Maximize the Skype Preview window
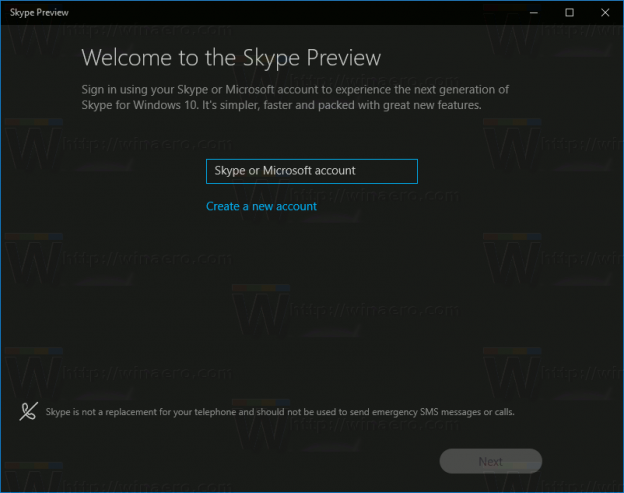 coord(569,13)
